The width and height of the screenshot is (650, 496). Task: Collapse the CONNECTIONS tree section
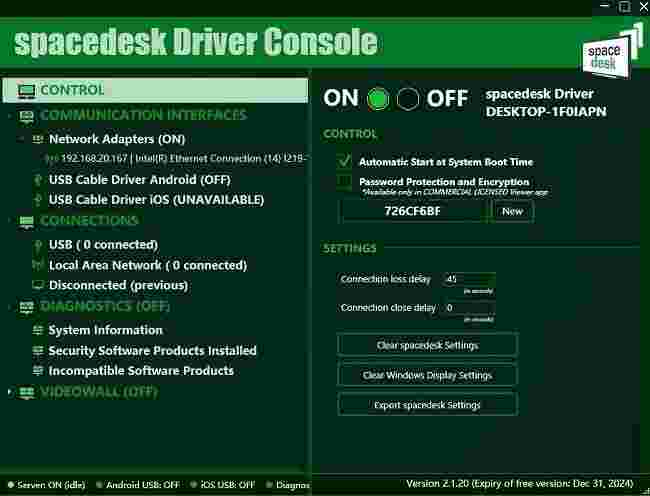point(10,221)
